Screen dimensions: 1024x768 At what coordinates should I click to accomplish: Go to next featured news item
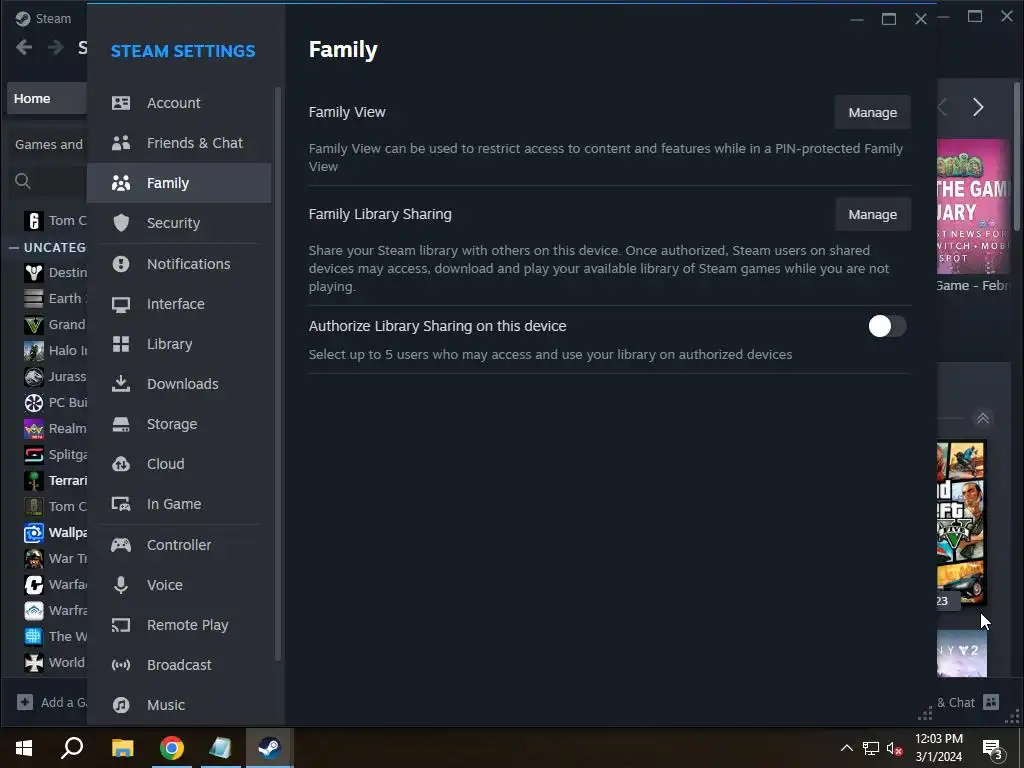[978, 107]
